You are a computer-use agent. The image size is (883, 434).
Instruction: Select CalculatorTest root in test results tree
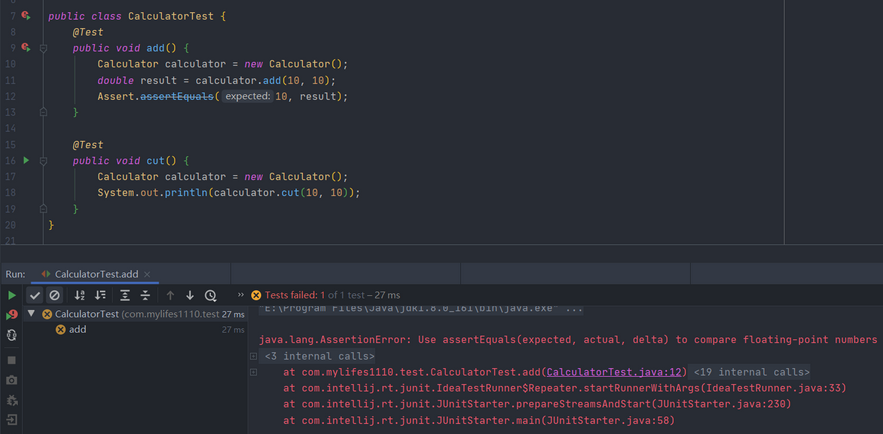pyautogui.click(x=135, y=314)
